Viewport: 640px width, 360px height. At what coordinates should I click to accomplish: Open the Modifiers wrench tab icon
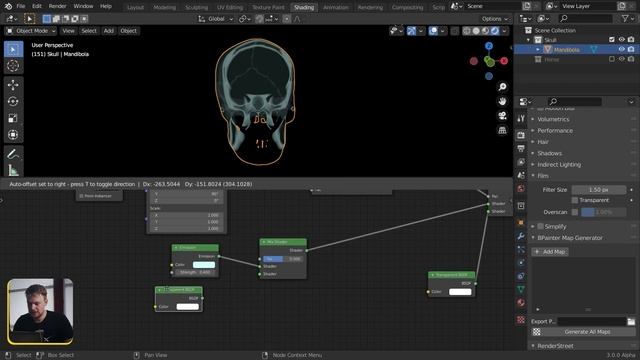(x=521, y=236)
